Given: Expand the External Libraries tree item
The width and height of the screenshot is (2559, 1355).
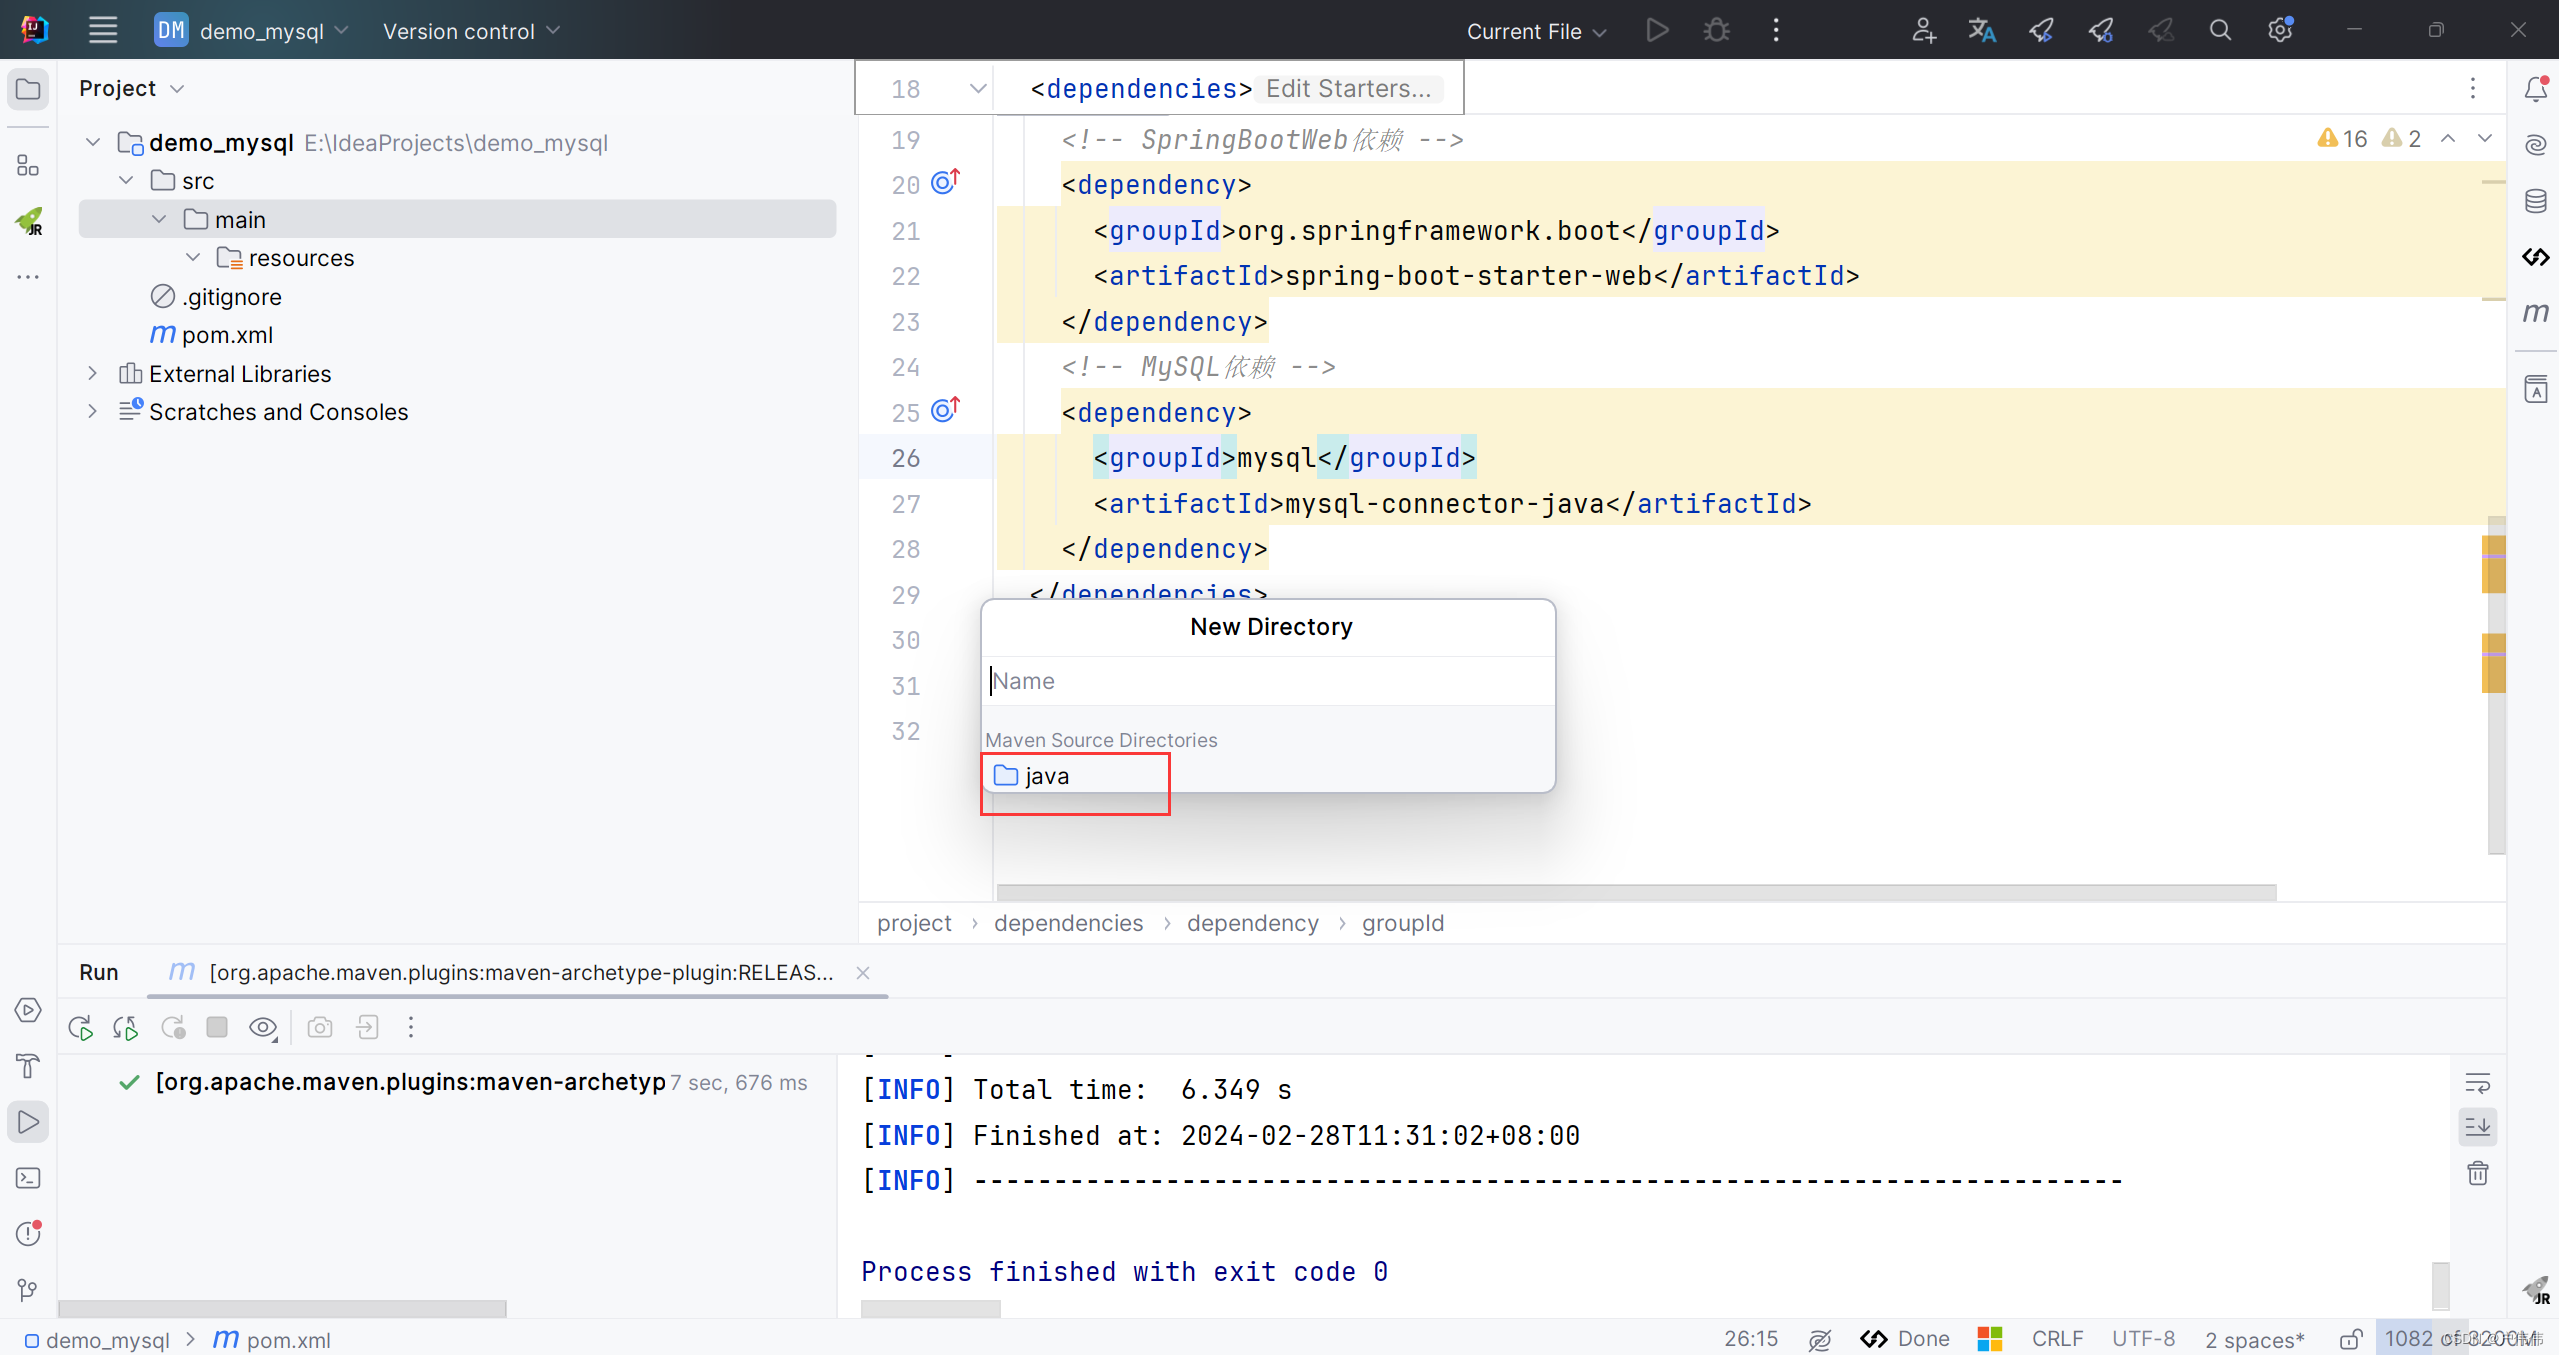Looking at the screenshot, I should tap(93, 372).
